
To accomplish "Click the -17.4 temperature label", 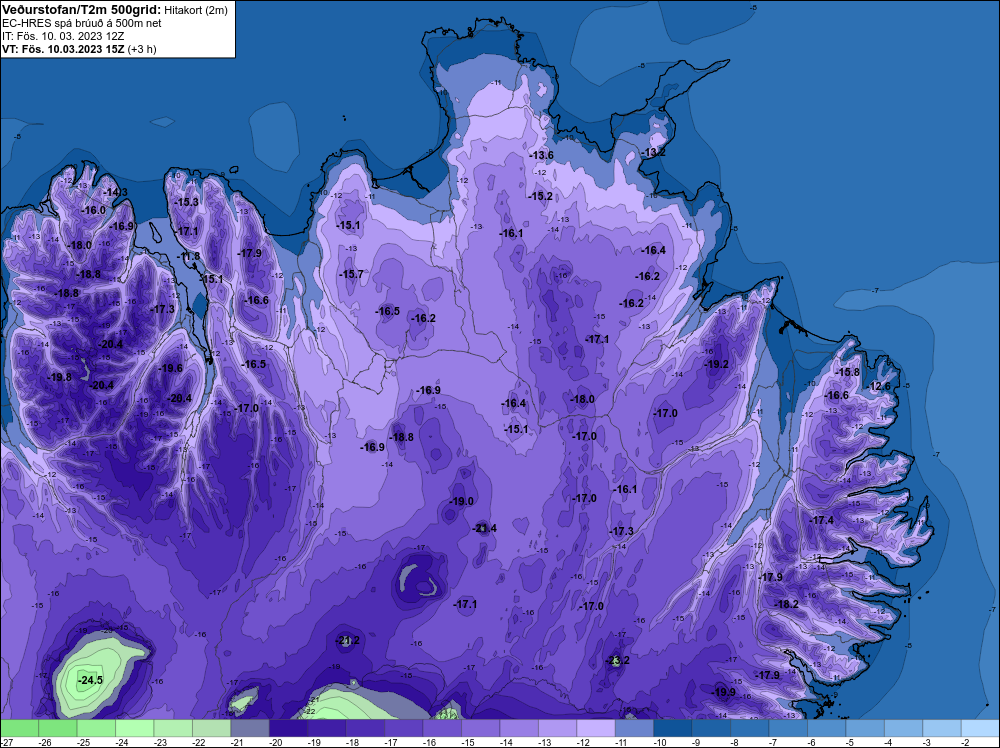I will 821,520.
